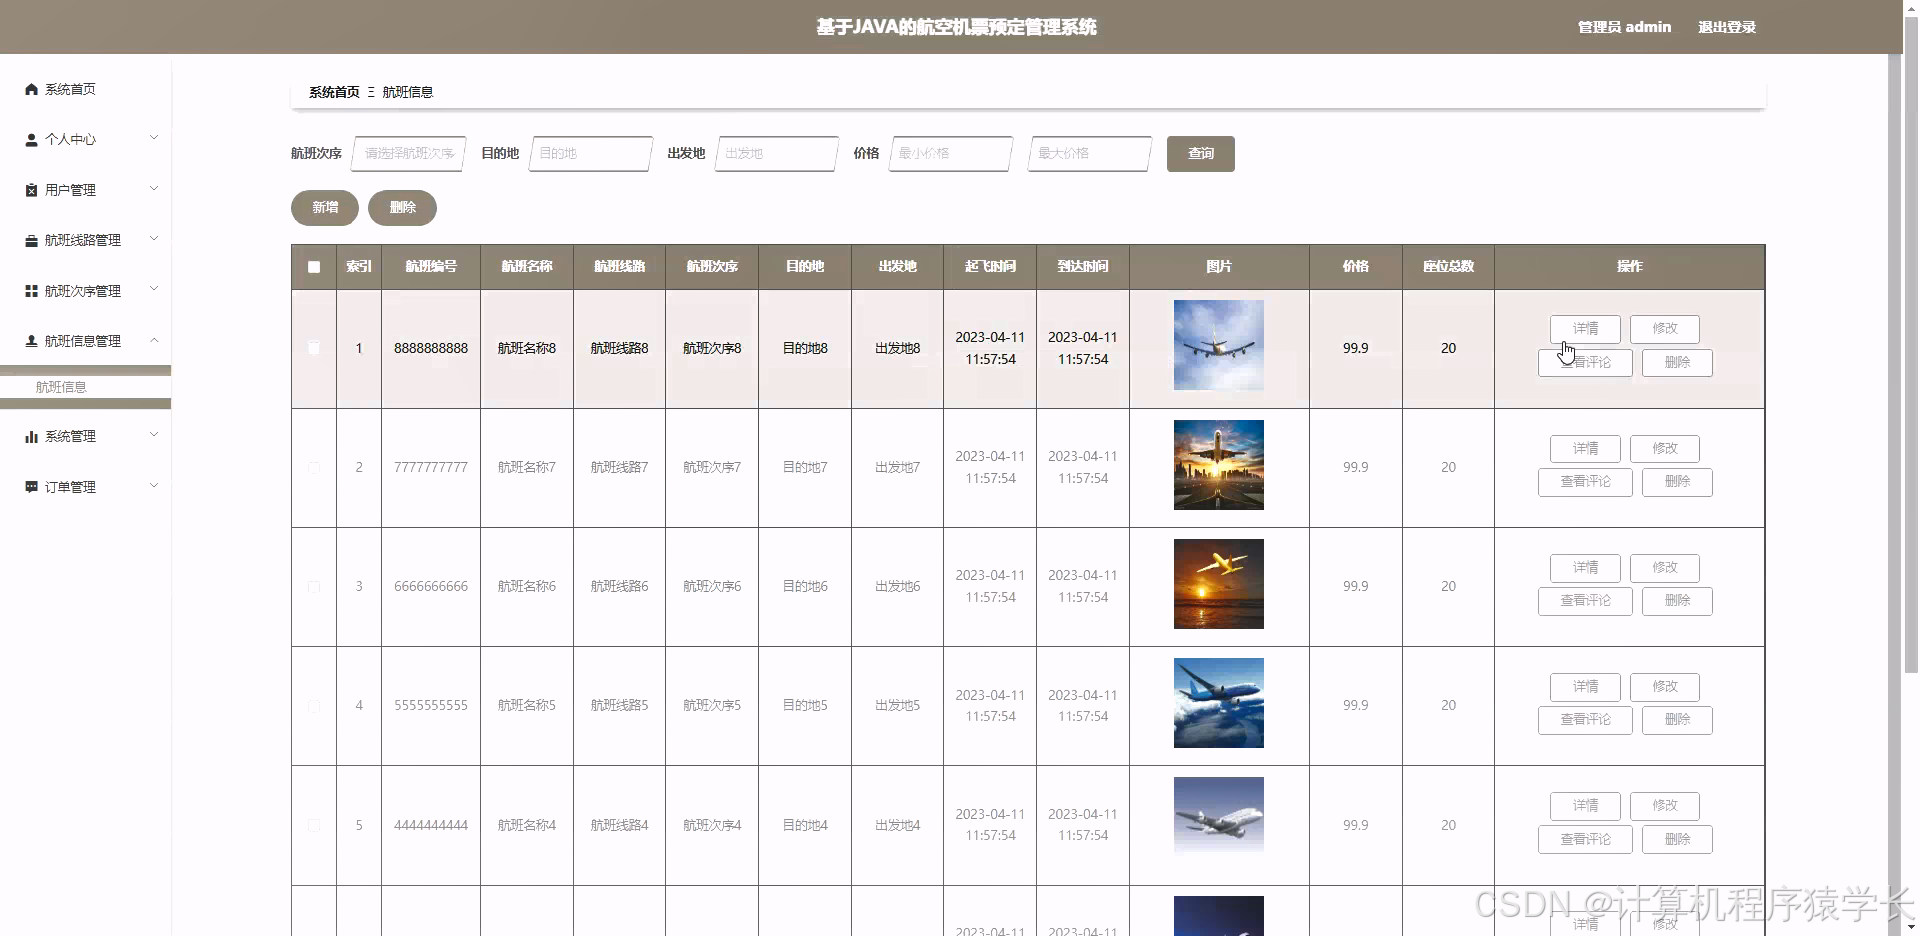Viewport: 1920px width, 936px height.
Task: Click the 航班编号 column header
Action: (431, 267)
